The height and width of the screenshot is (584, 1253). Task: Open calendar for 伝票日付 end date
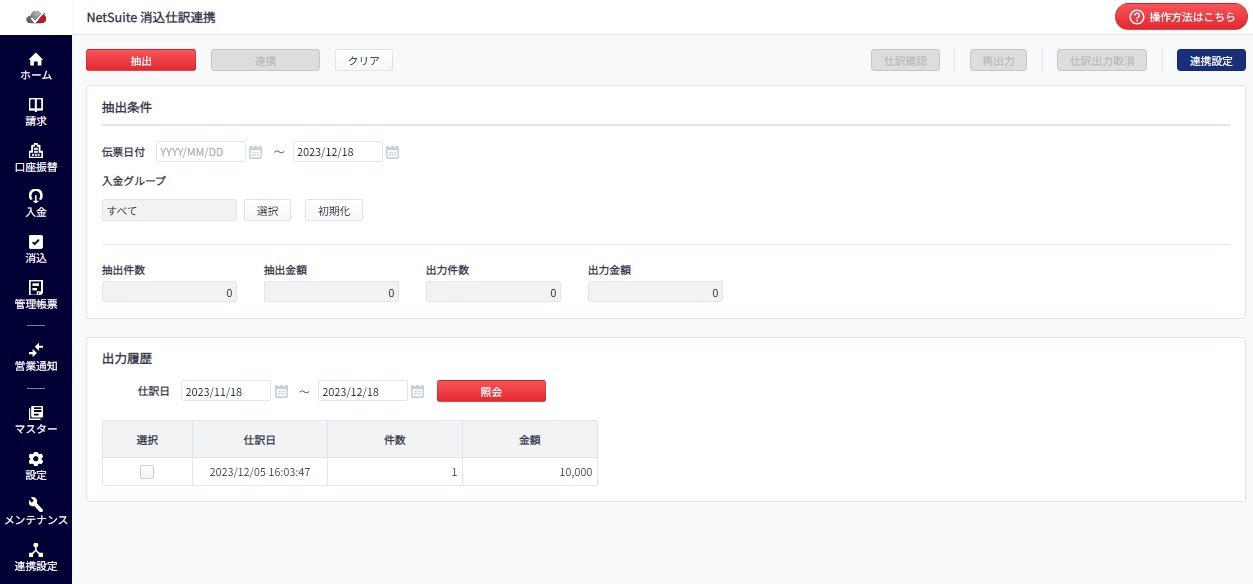tap(392, 152)
